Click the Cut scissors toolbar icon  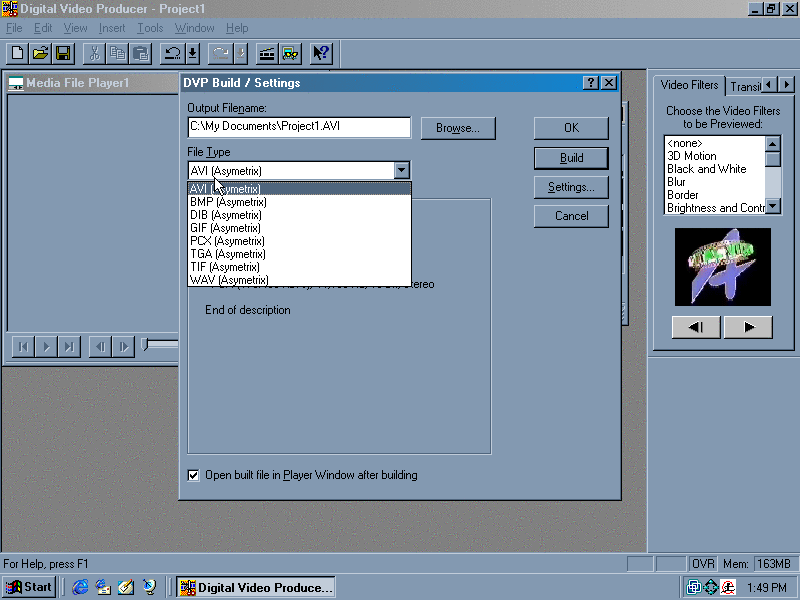[x=94, y=53]
